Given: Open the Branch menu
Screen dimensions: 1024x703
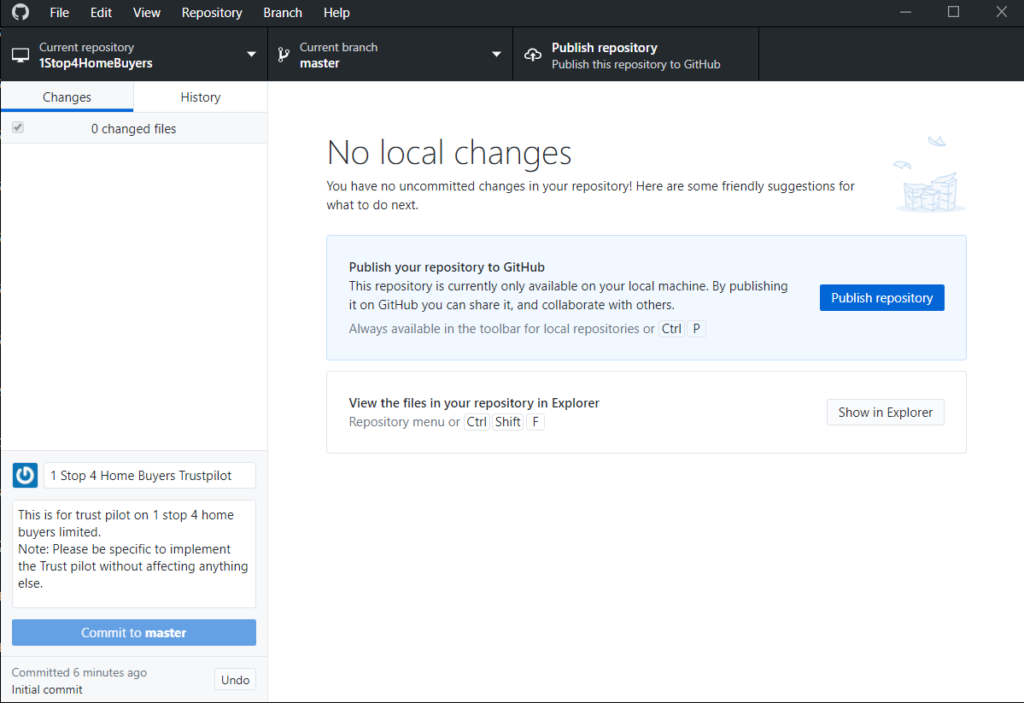Looking at the screenshot, I should pos(283,12).
